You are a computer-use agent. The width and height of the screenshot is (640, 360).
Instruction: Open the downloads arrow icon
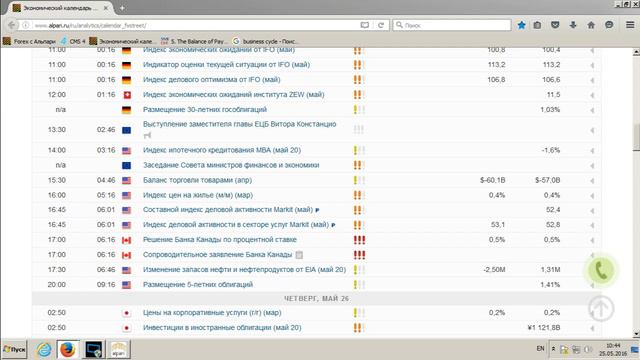(573, 25)
